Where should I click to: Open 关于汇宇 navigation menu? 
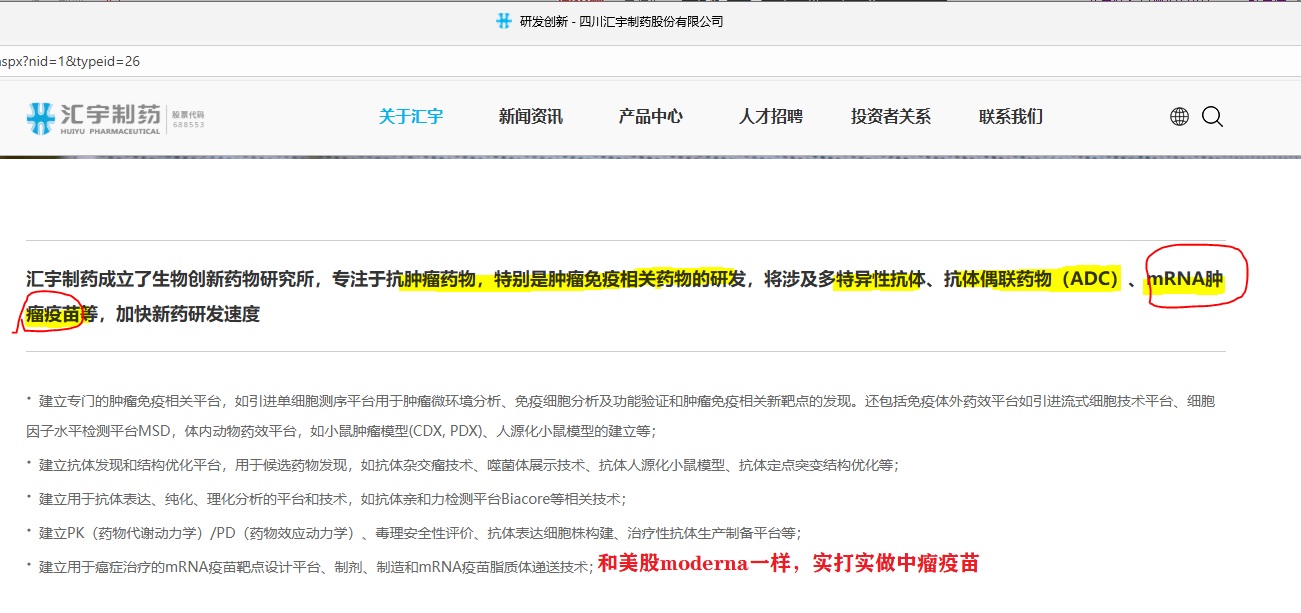411,117
